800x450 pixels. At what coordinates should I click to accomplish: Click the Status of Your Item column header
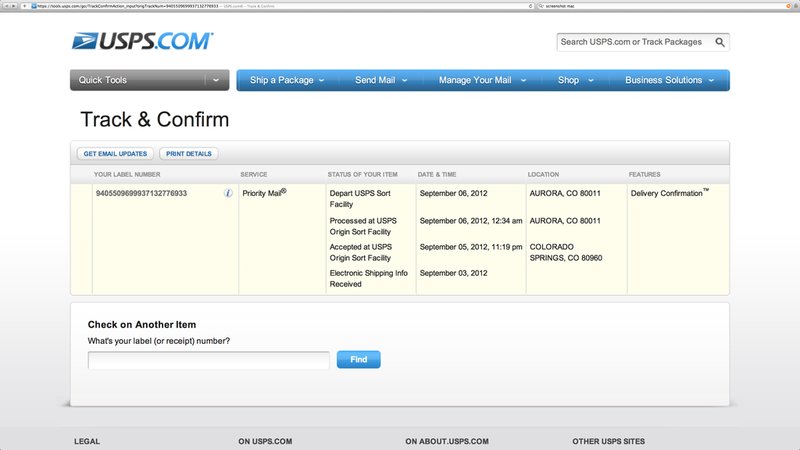click(x=362, y=174)
